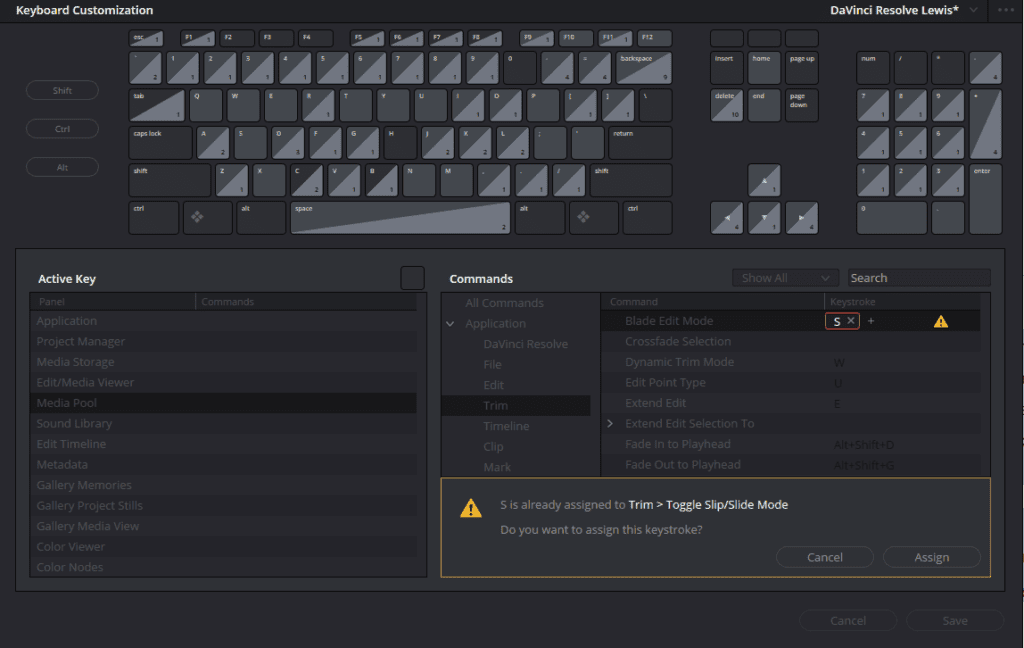Click the bottom Save button
This screenshot has height=648, width=1024.
(x=955, y=621)
